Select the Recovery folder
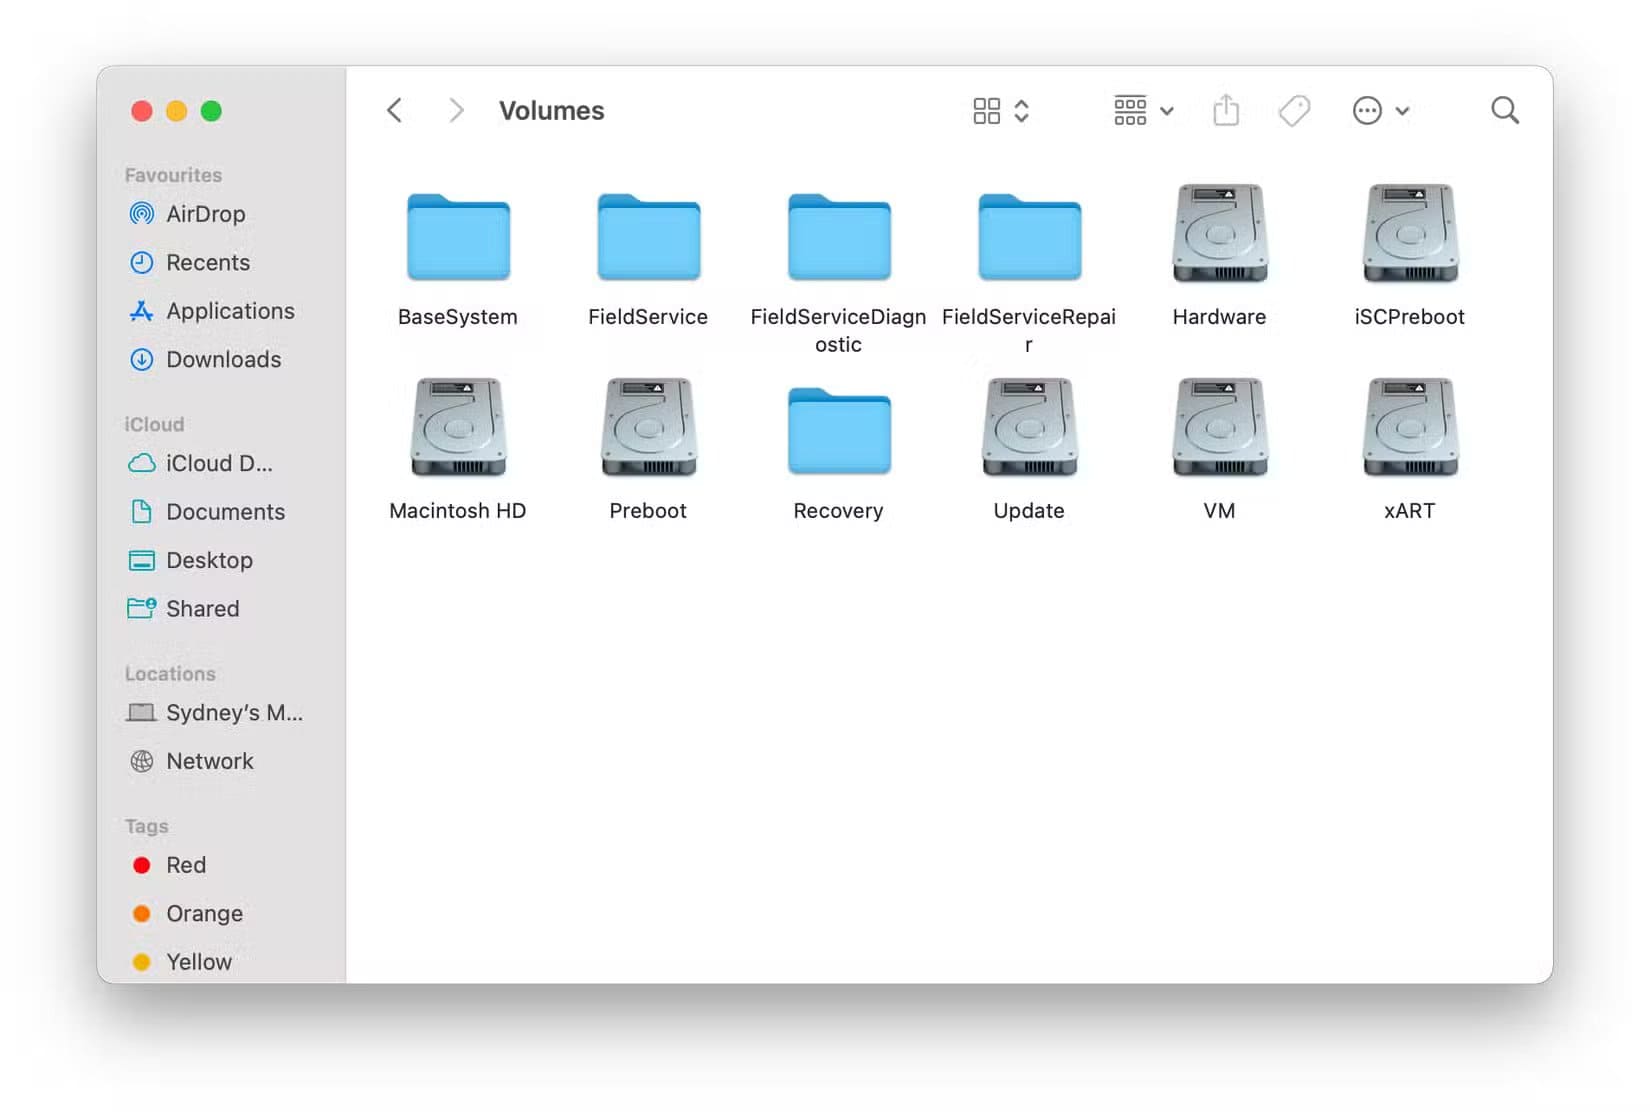 838,431
